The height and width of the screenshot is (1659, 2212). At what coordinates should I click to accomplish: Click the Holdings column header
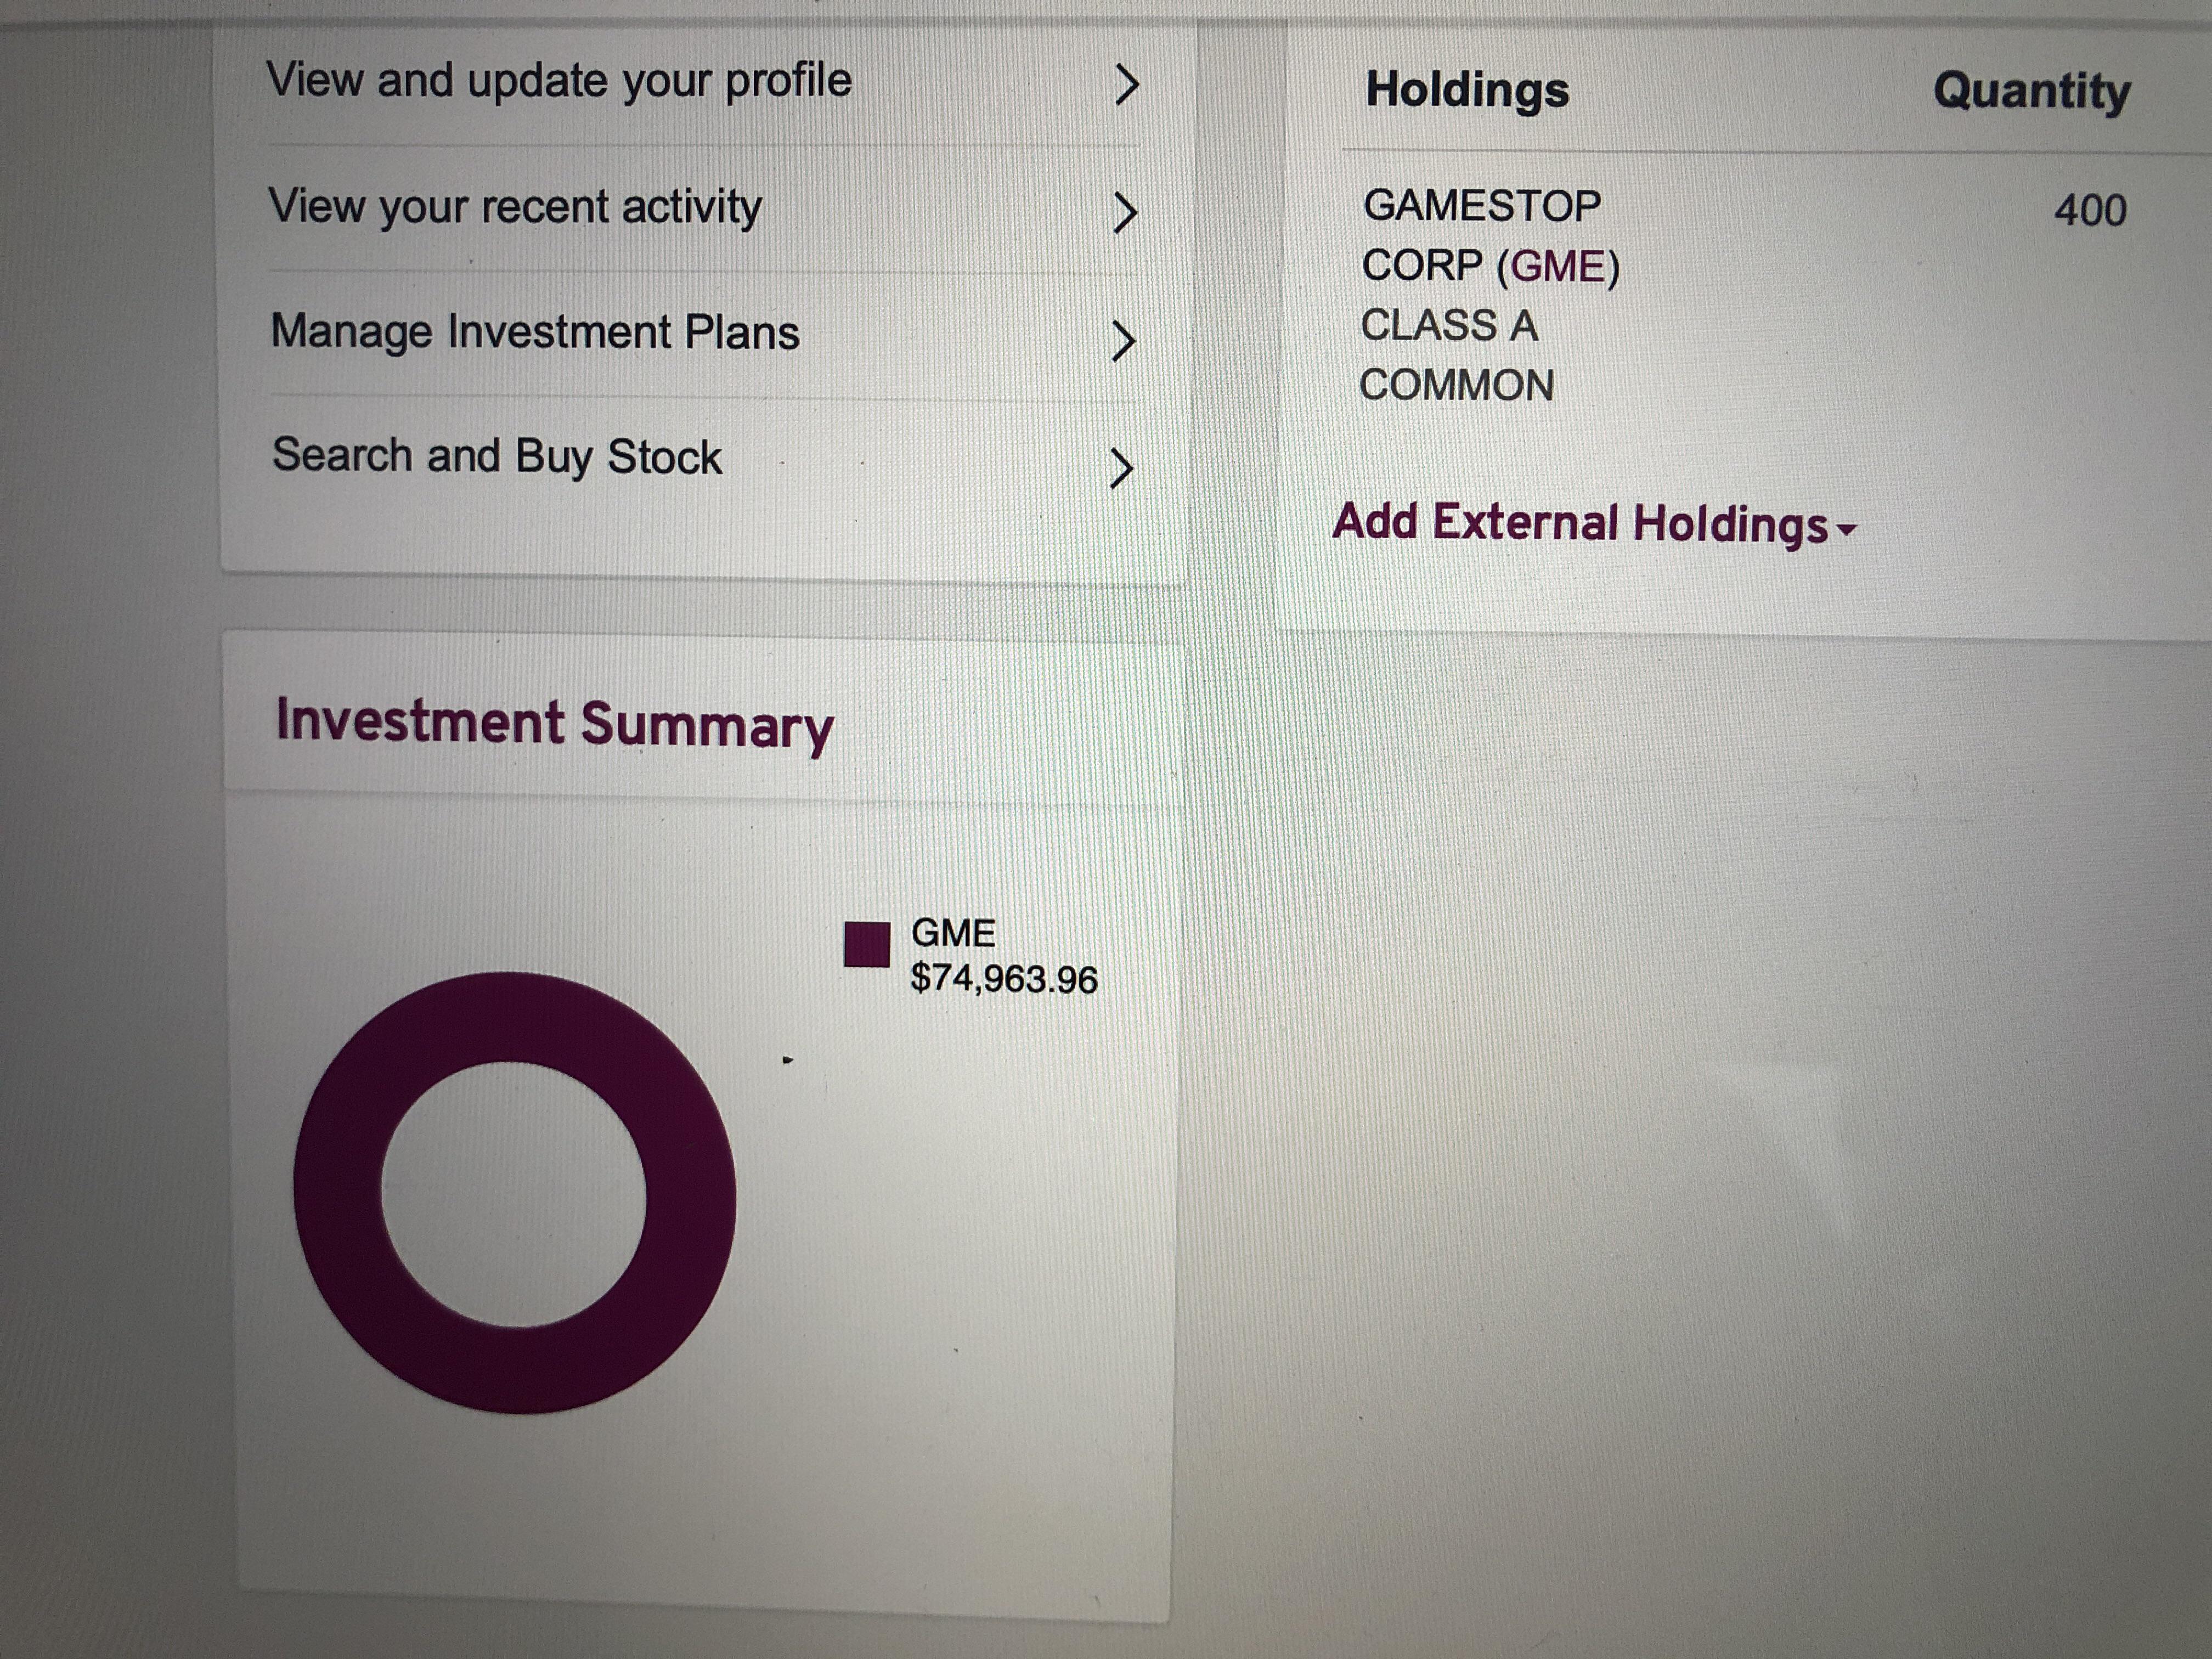1467,90
